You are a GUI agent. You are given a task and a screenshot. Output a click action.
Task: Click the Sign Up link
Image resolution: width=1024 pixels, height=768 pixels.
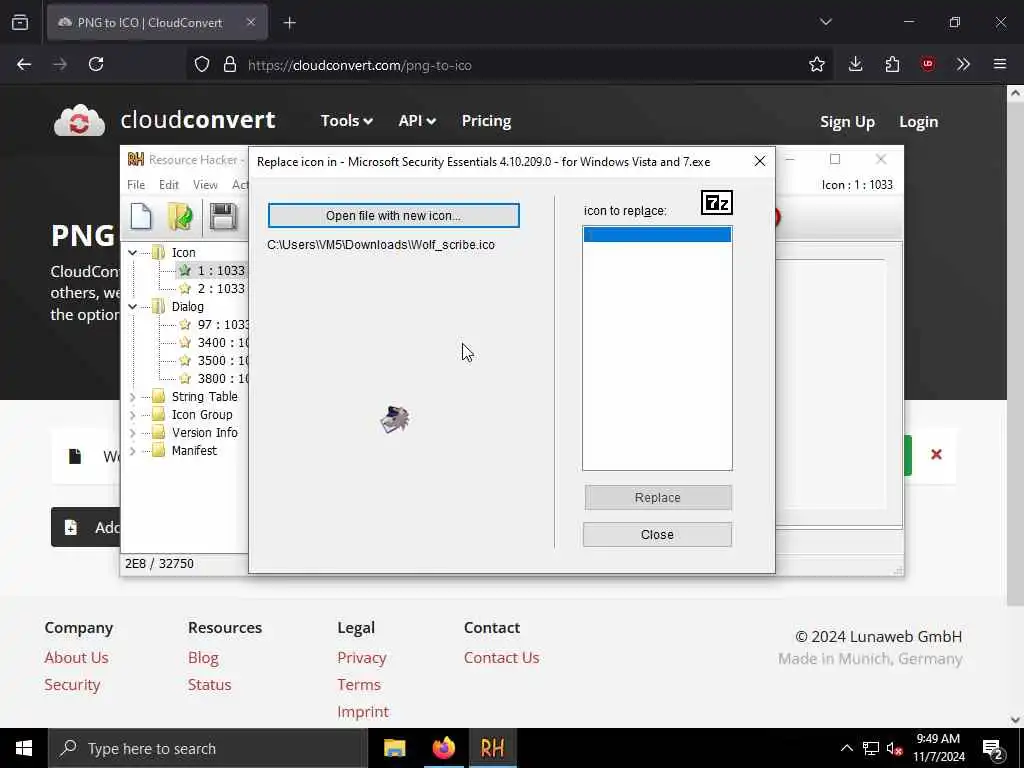[847, 122]
